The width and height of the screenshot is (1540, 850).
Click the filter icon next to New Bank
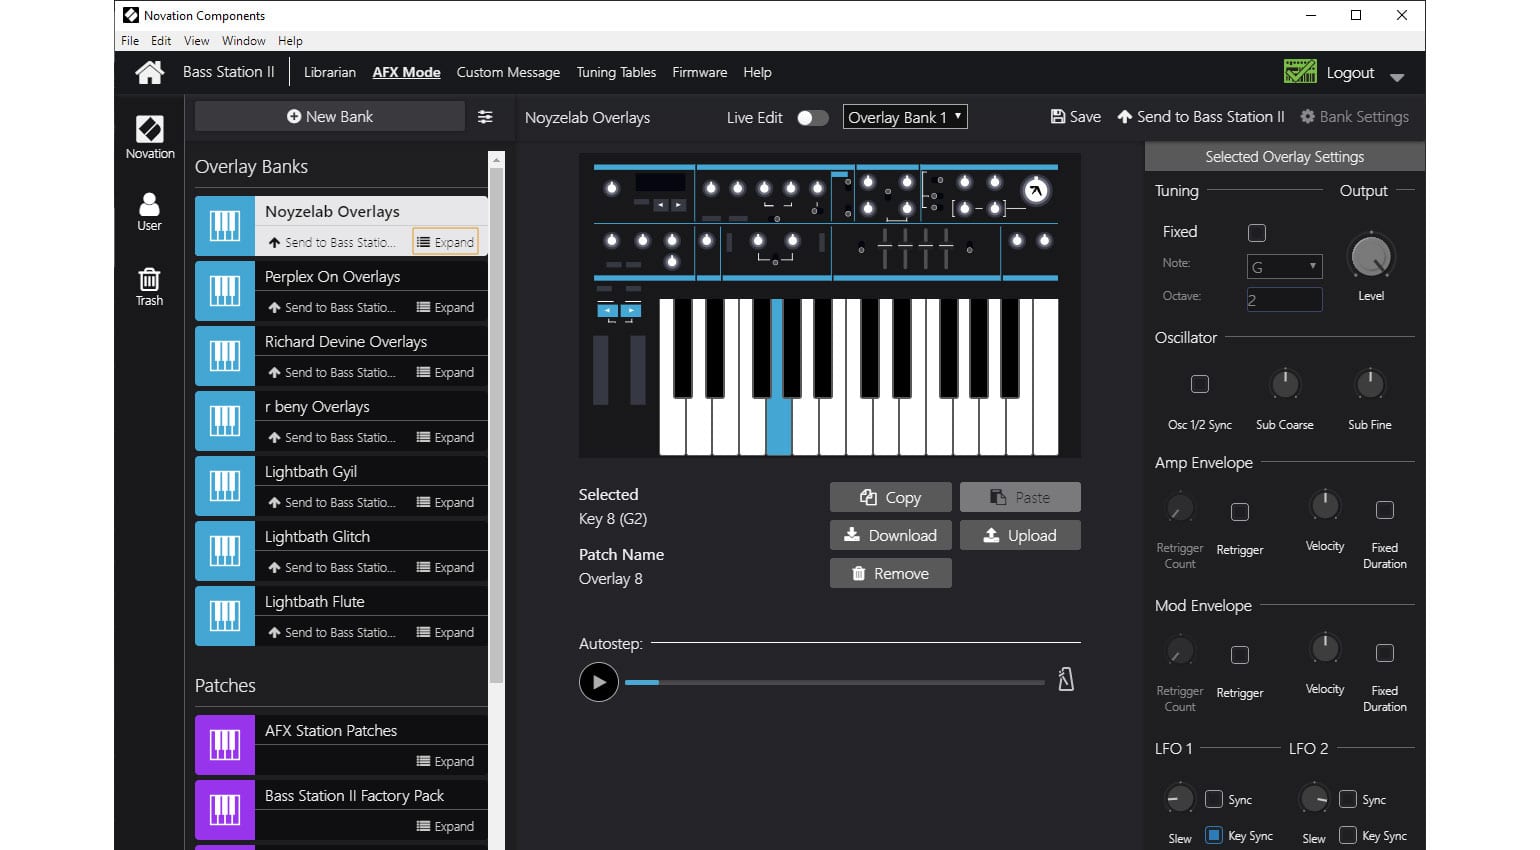coord(486,116)
